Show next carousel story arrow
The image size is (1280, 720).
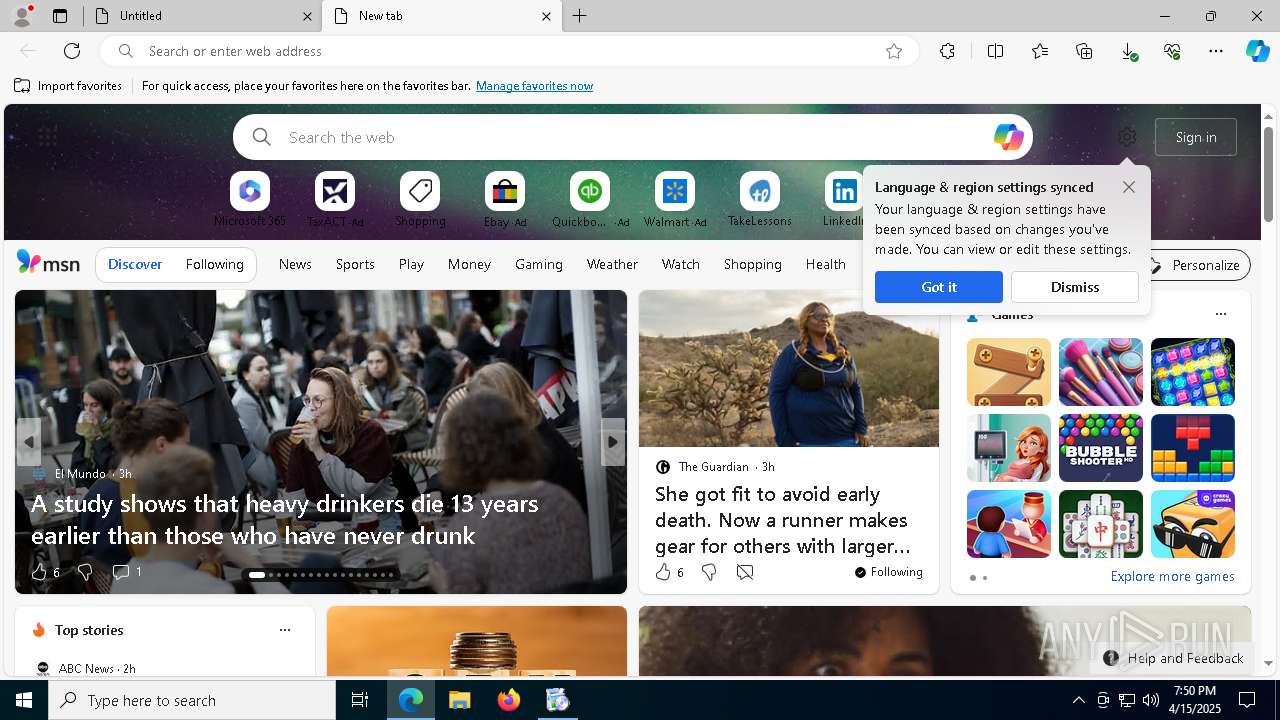pyautogui.click(x=613, y=442)
